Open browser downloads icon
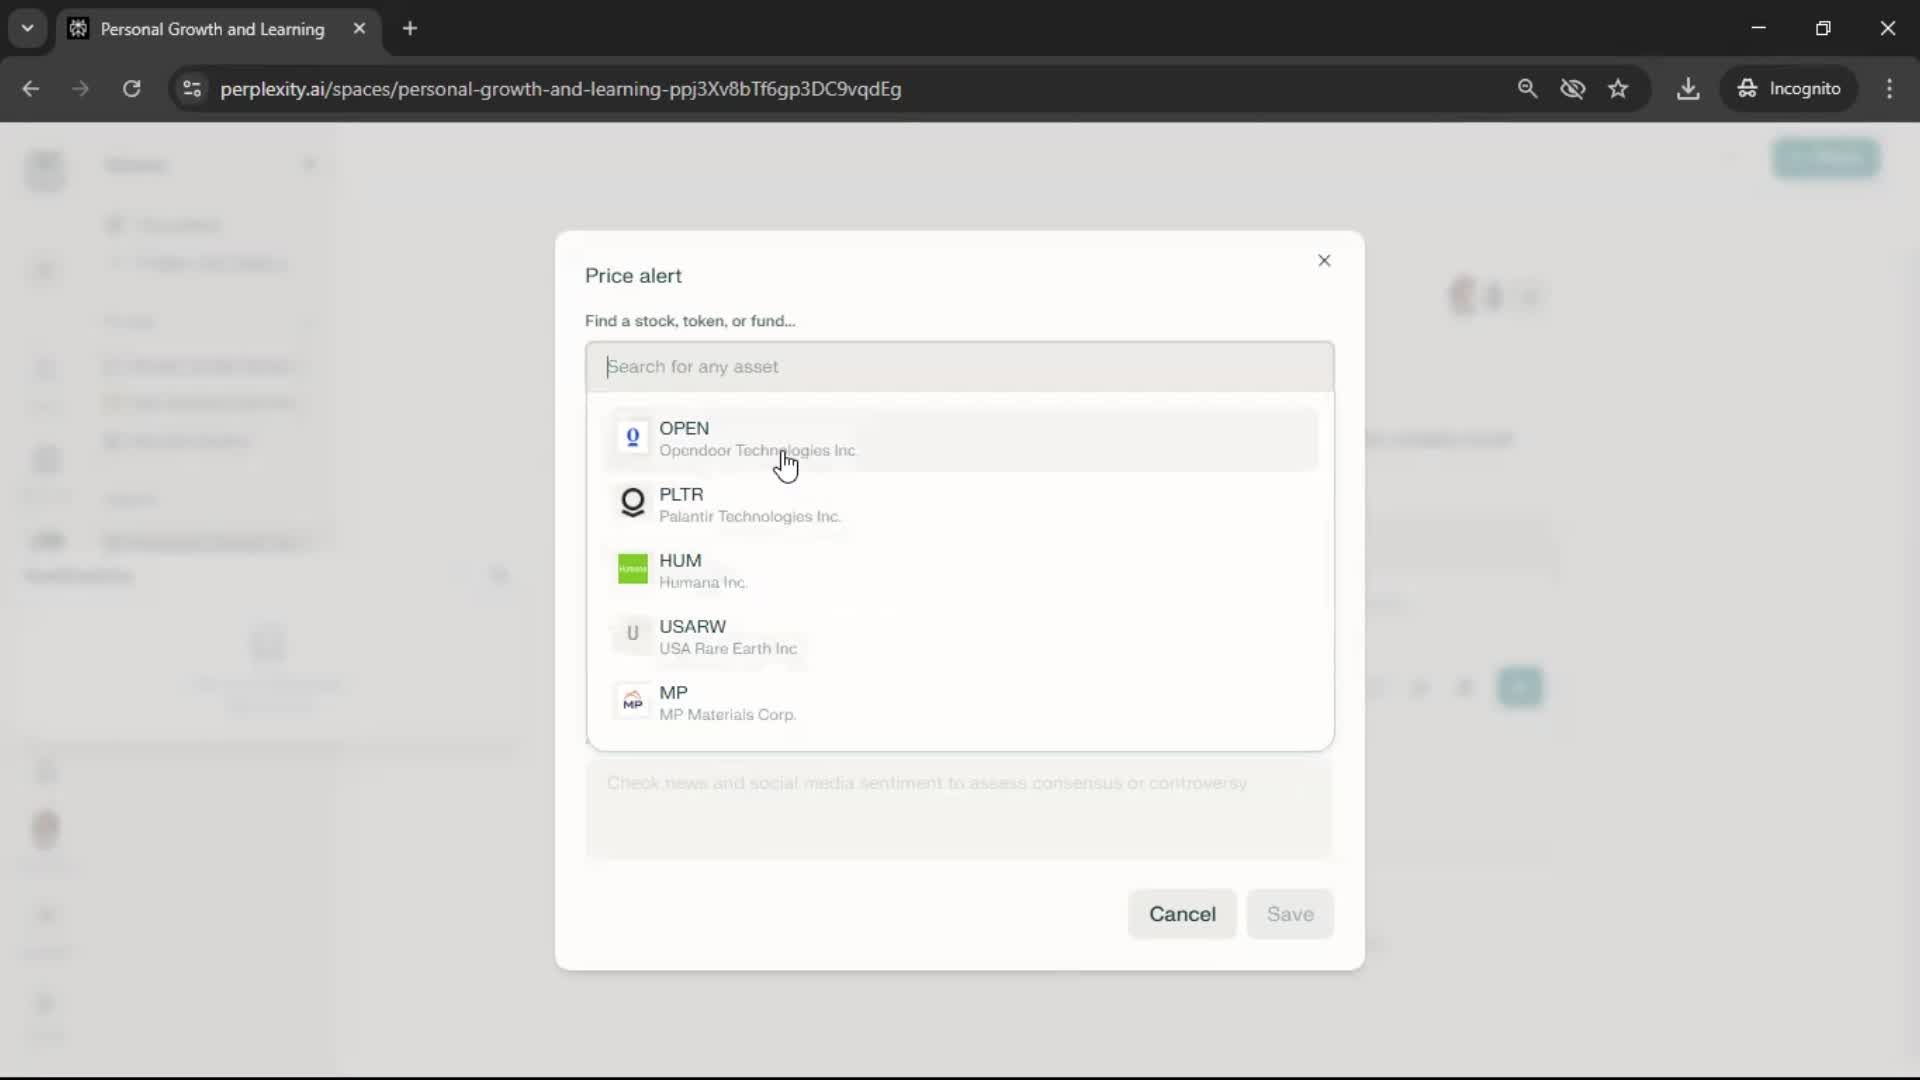Viewport: 1920px width, 1080px height. pos(1688,89)
